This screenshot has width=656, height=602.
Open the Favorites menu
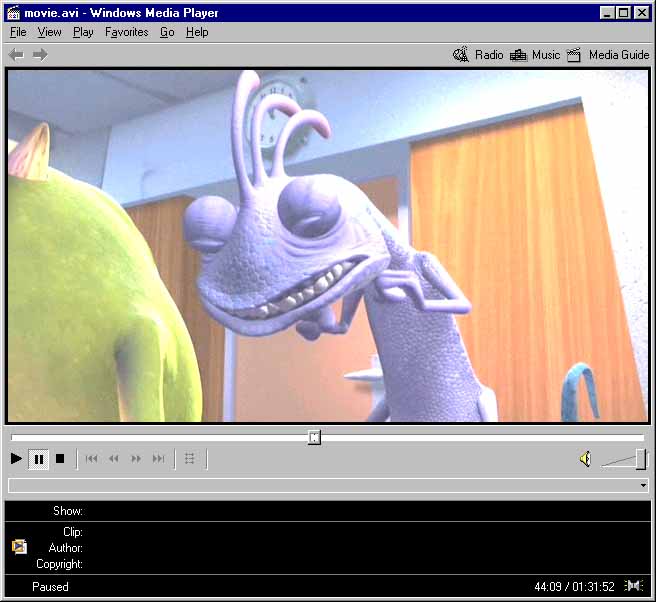[126, 32]
